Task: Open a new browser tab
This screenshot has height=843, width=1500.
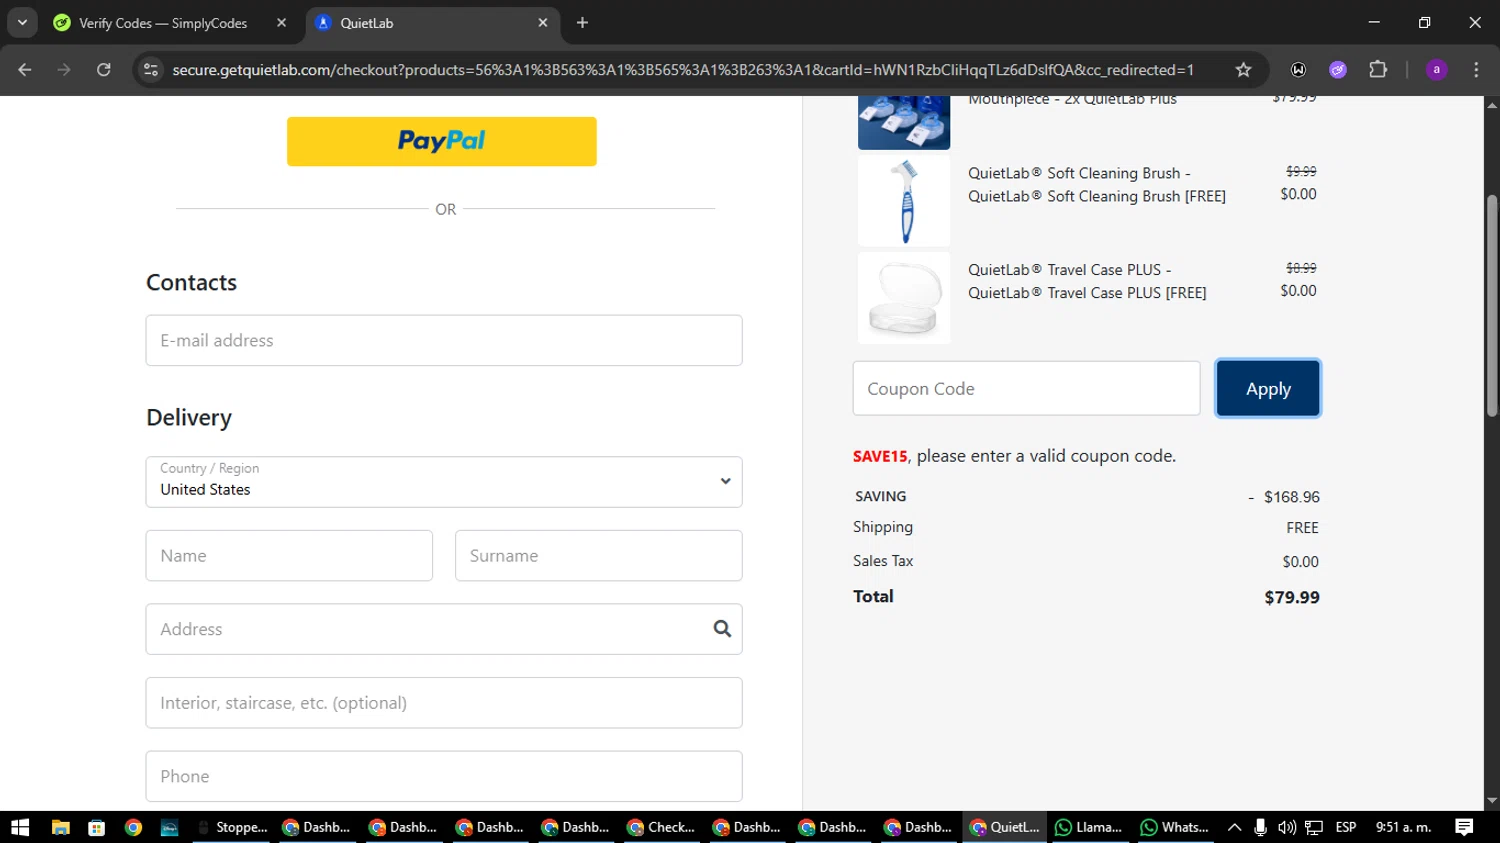Action: [x=582, y=23]
